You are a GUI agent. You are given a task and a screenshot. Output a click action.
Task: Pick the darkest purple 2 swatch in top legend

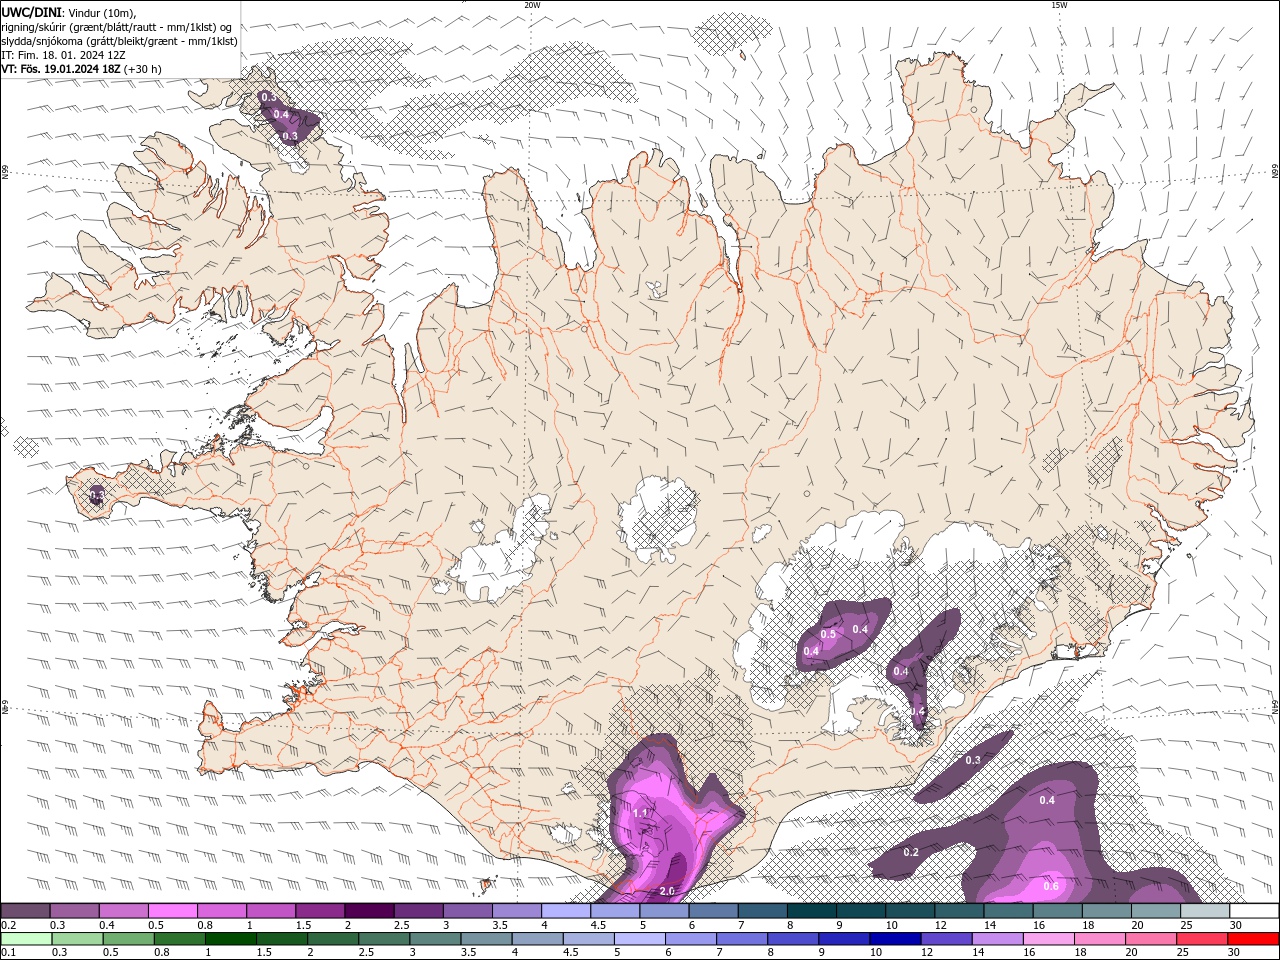point(370,911)
